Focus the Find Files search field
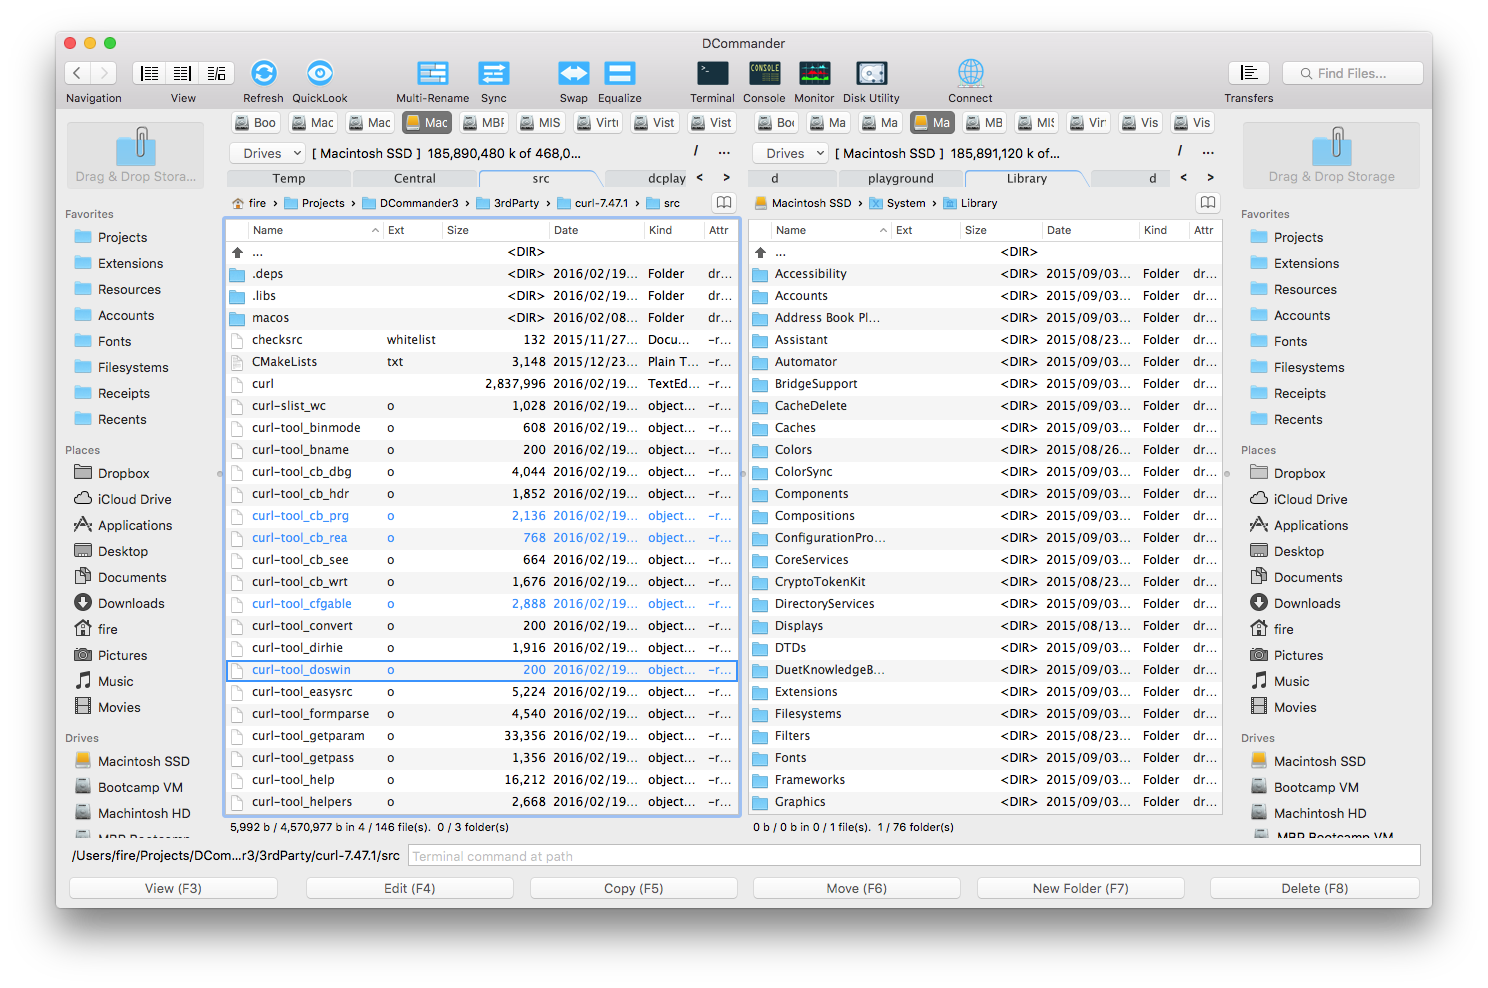This screenshot has height=988, width=1488. click(1352, 73)
